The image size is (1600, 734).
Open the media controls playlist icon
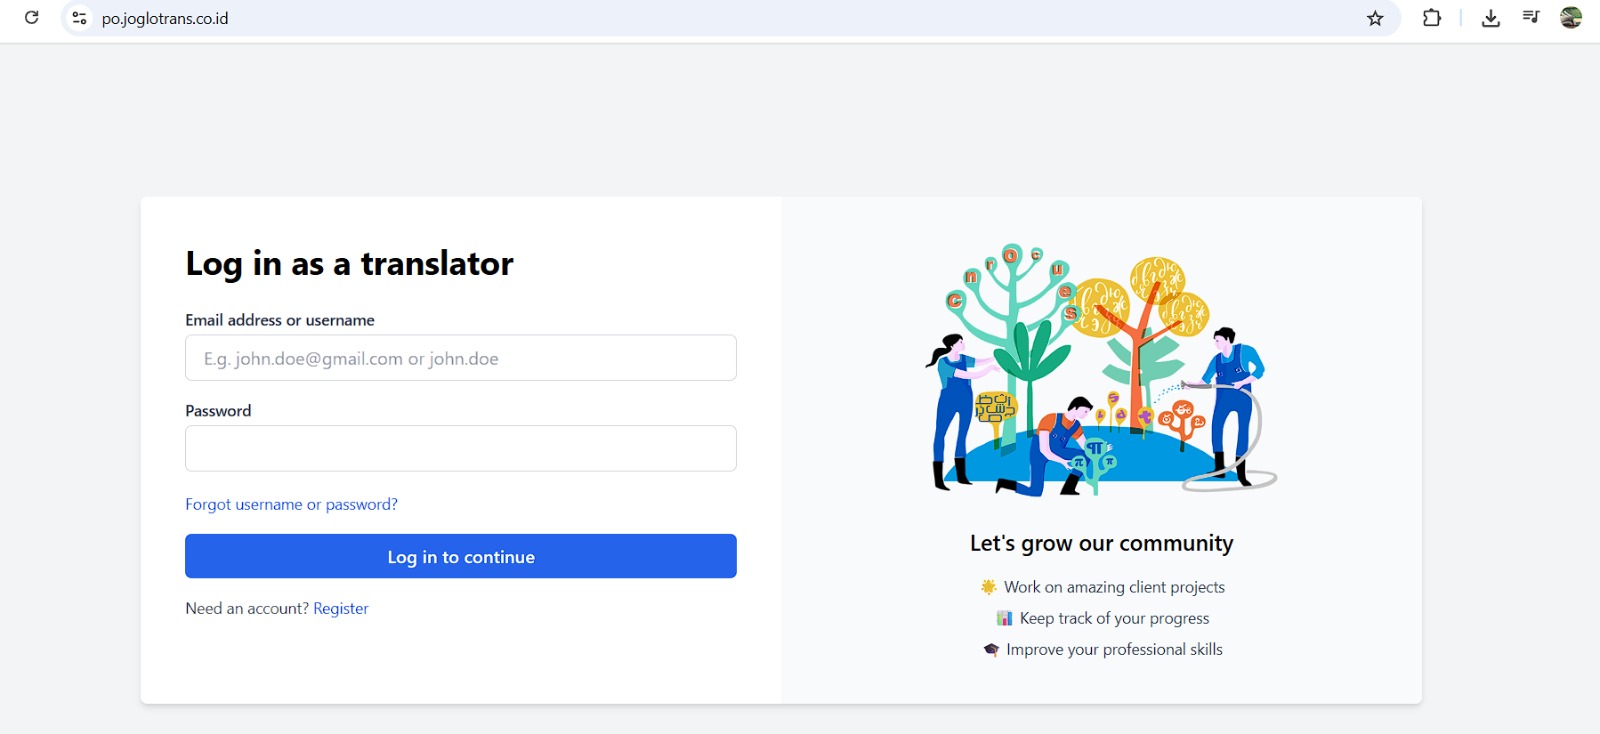click(1531, 17)
